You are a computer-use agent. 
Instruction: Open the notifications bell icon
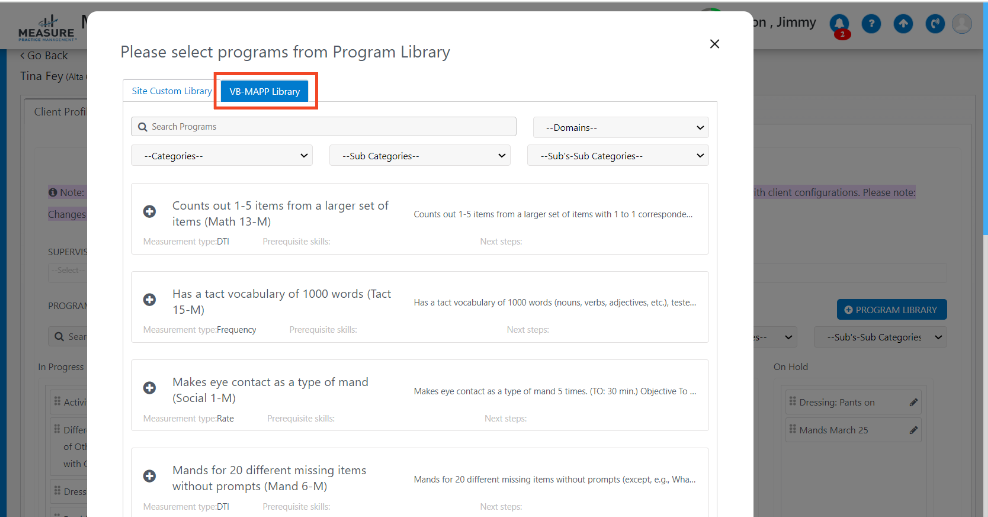click(x=839, y=24)
